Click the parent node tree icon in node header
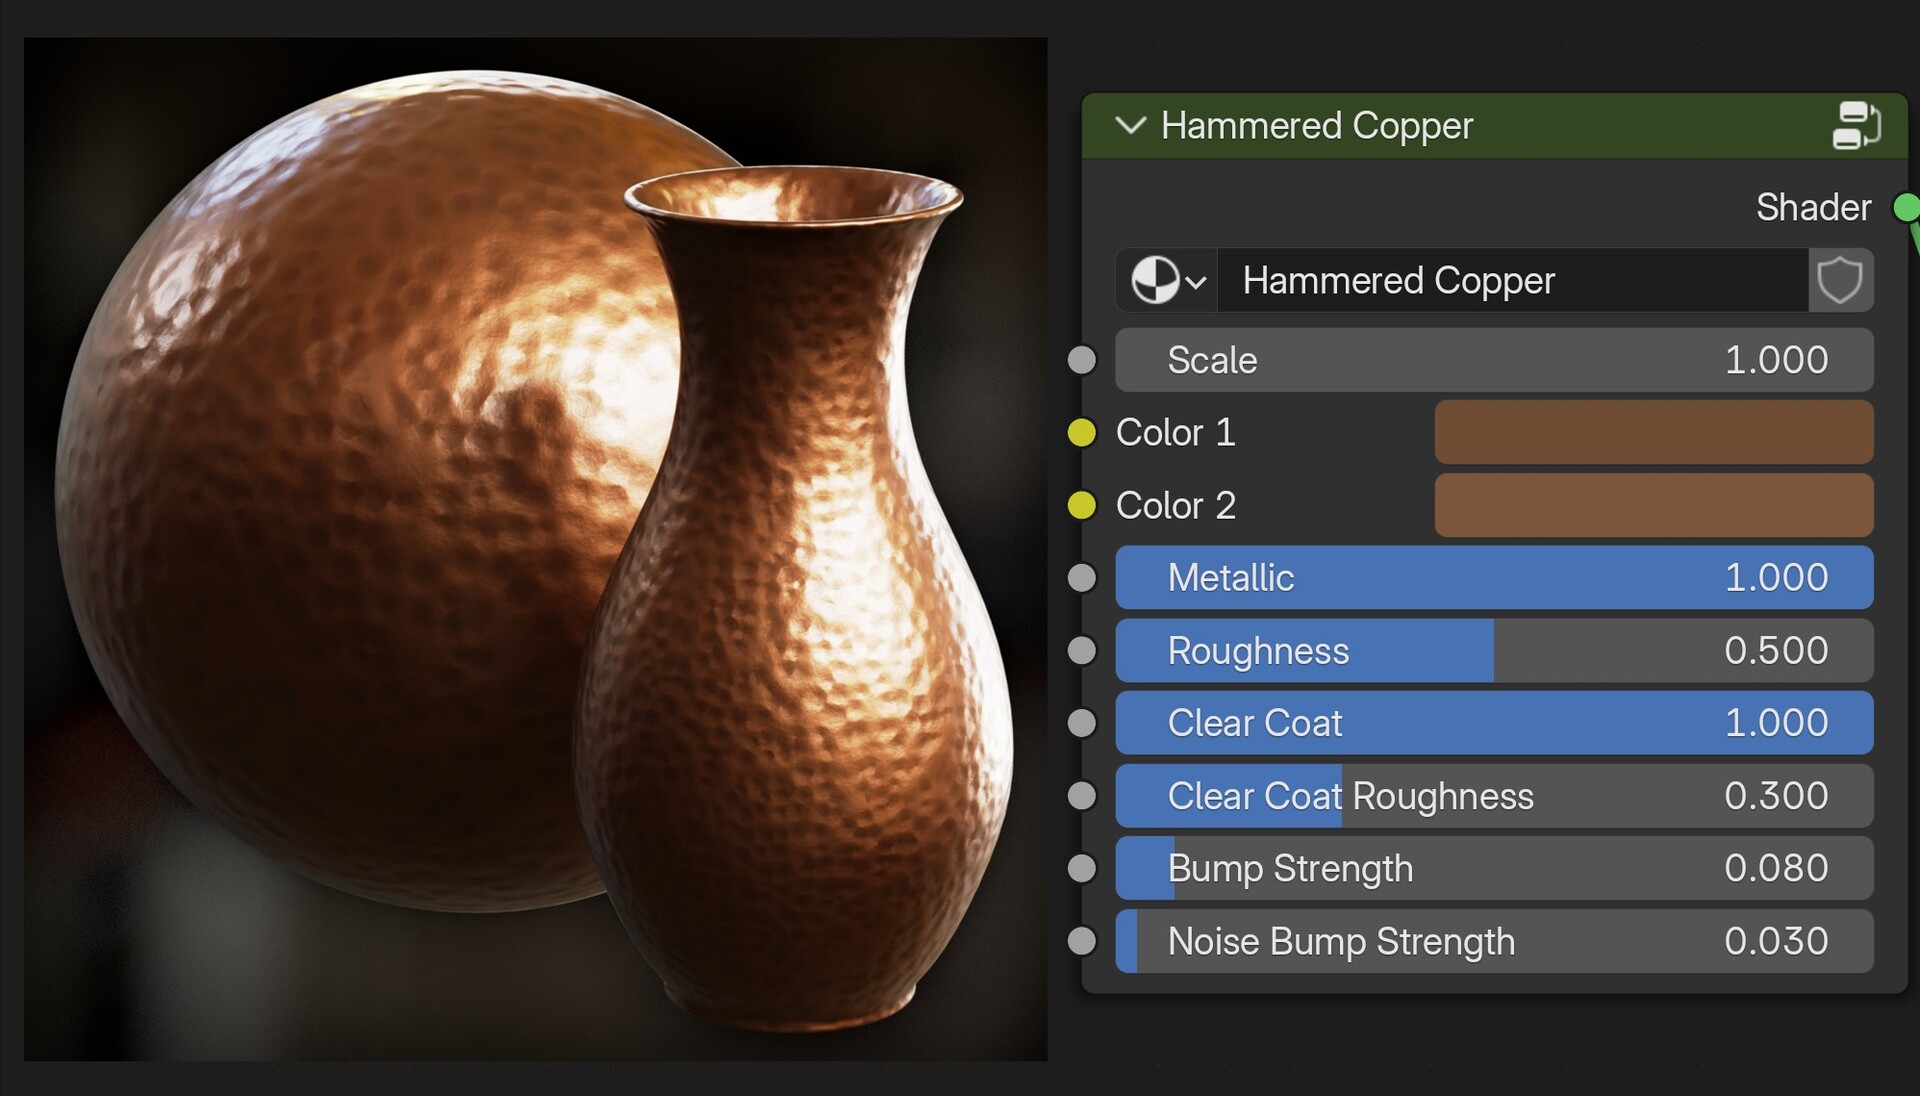The image size is (1920, 1096). (x=1857, y=125)
